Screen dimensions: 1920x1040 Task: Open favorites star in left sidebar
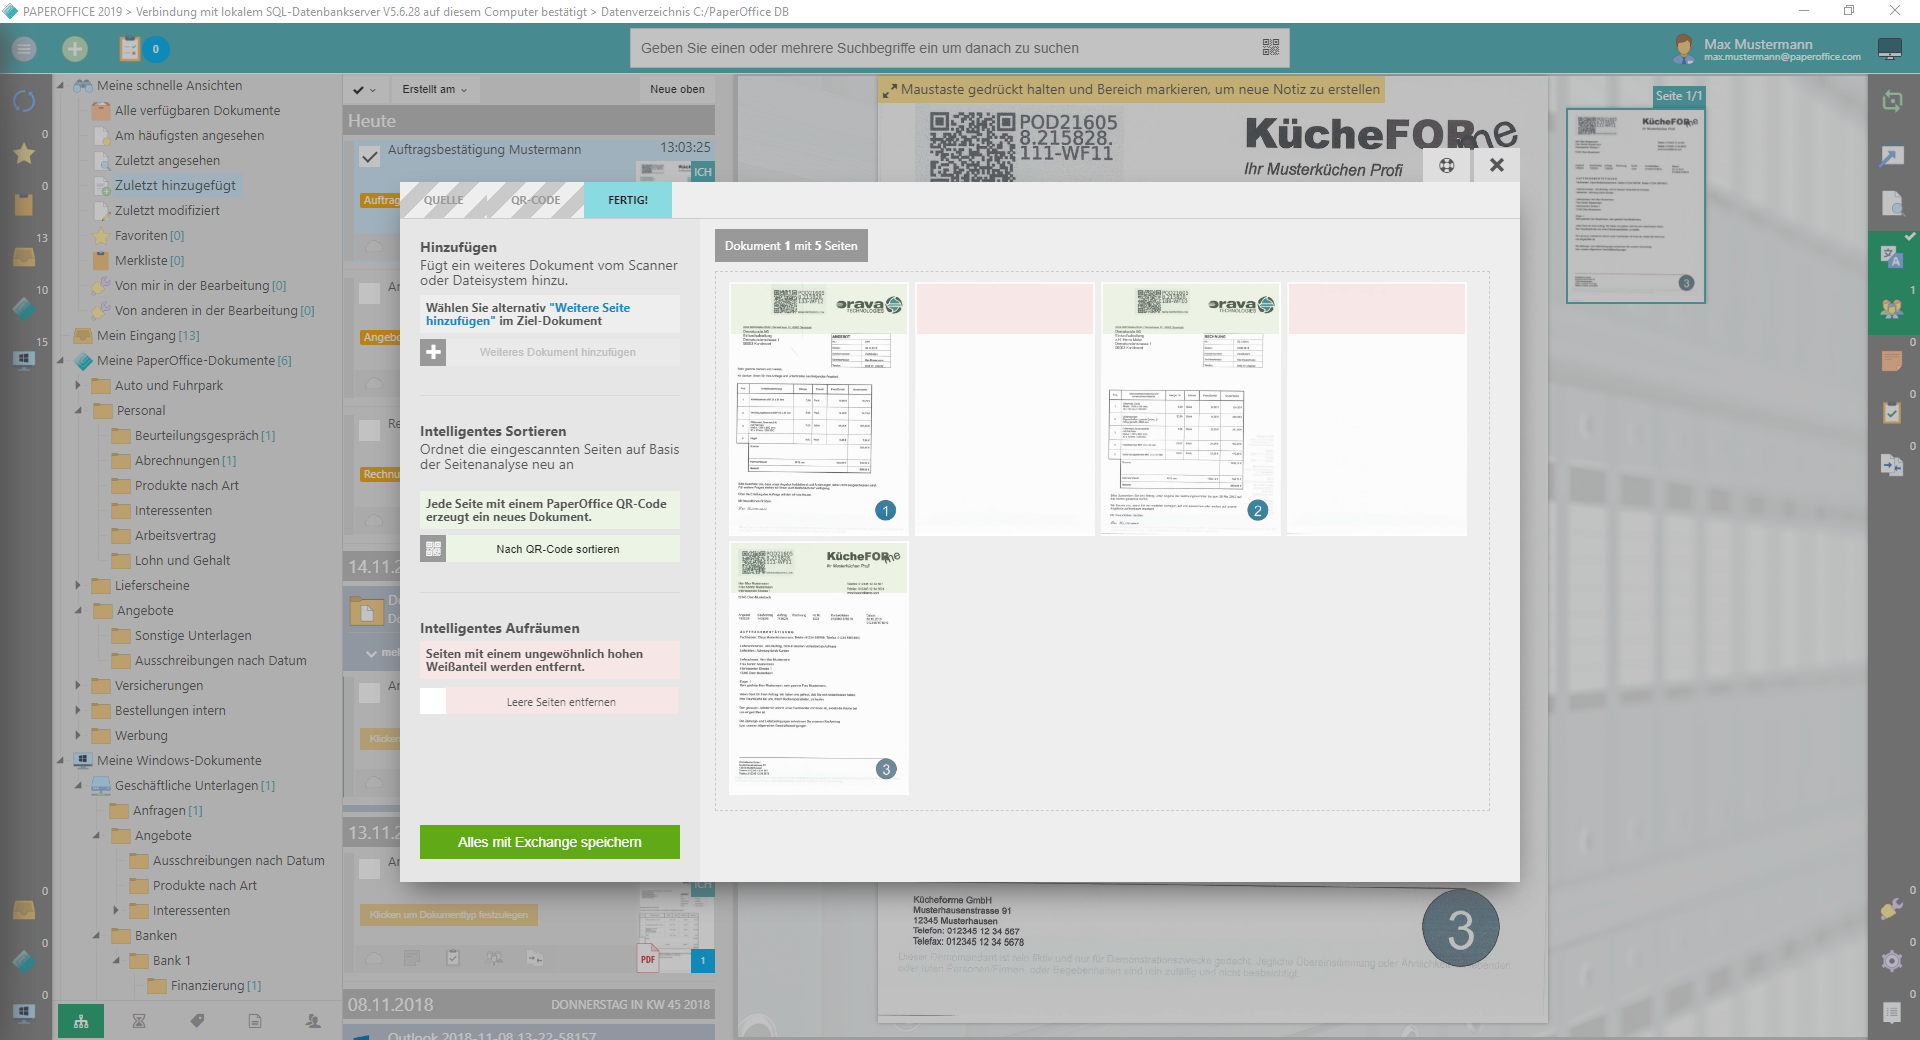click(24, 153)
